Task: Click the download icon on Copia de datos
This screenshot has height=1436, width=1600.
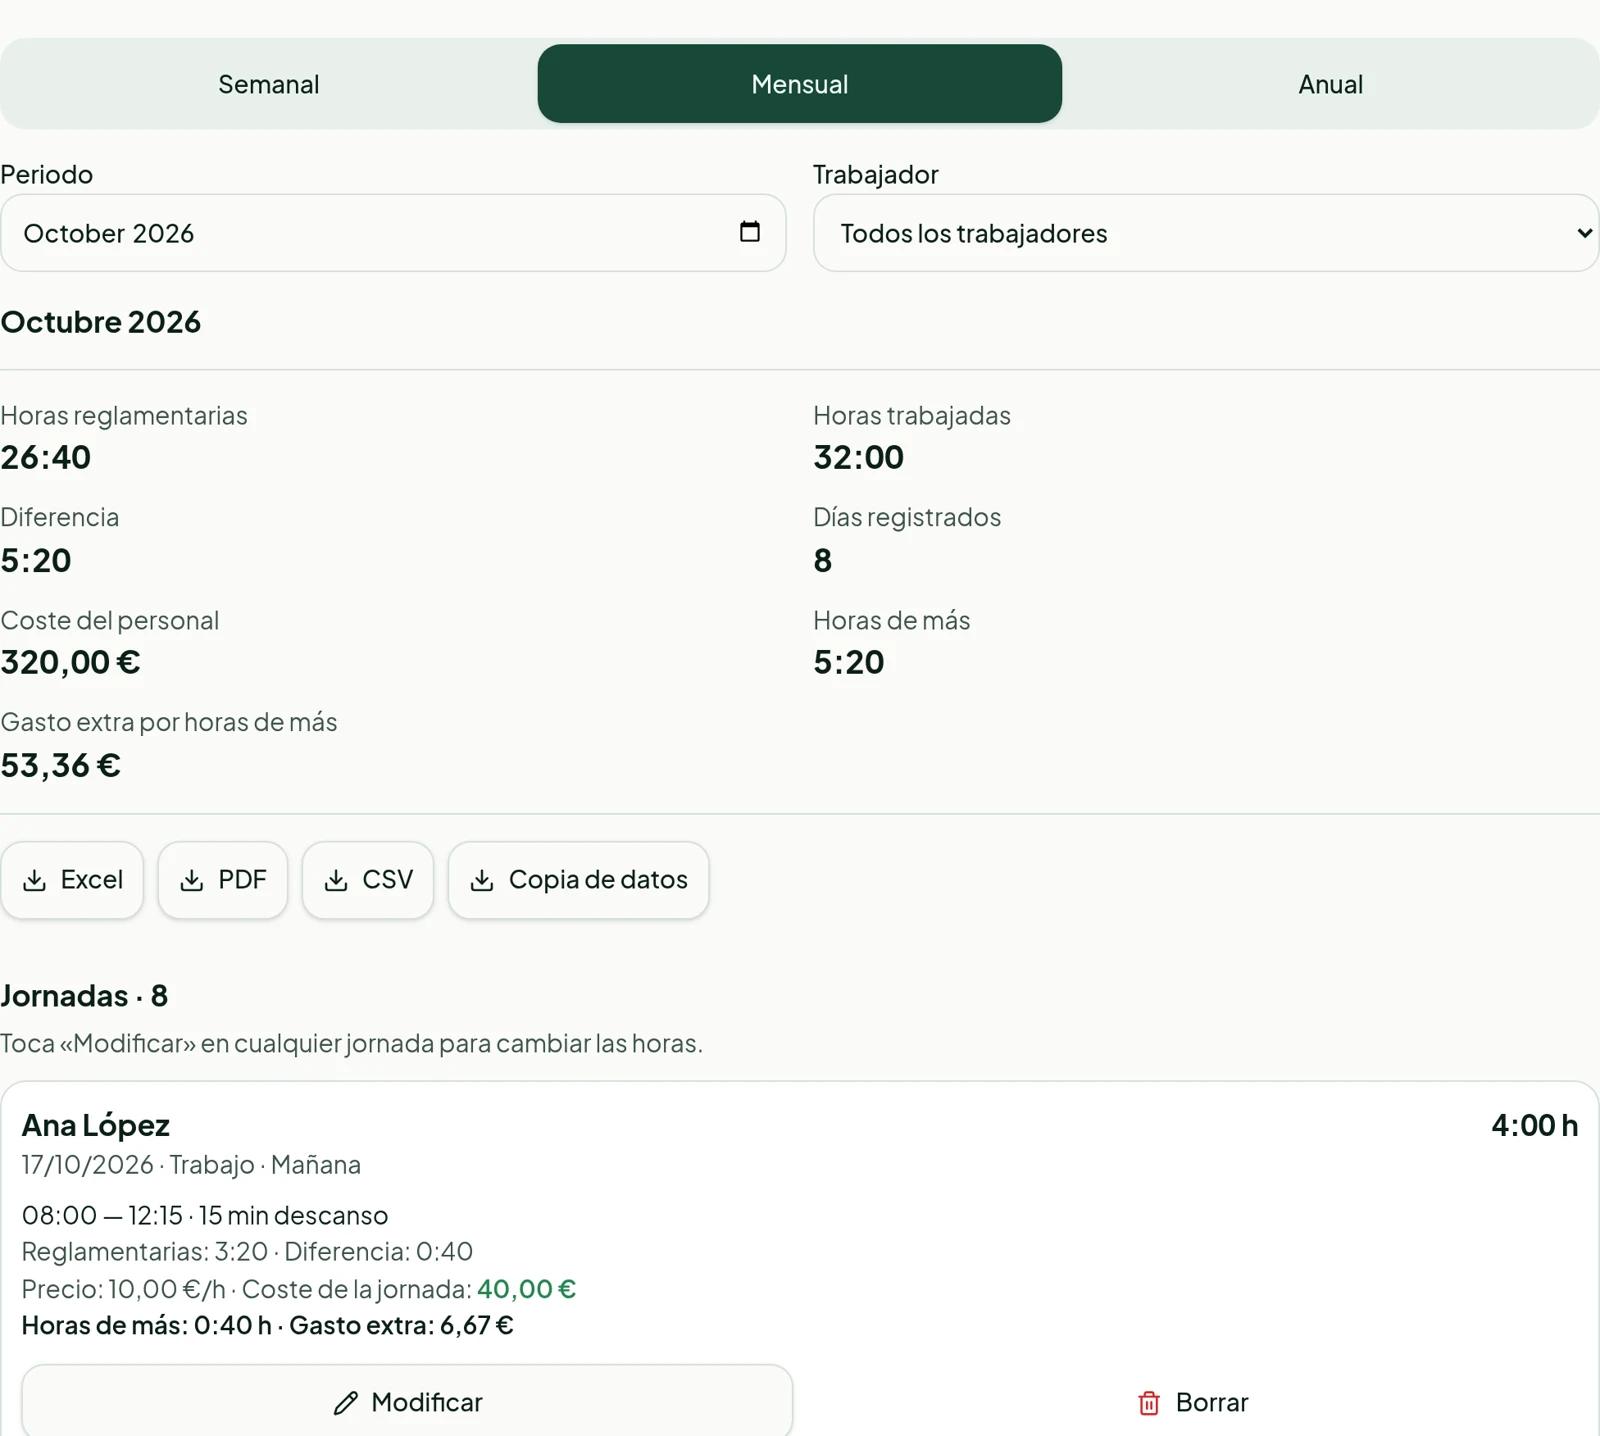Action: (x=482, y=880)
